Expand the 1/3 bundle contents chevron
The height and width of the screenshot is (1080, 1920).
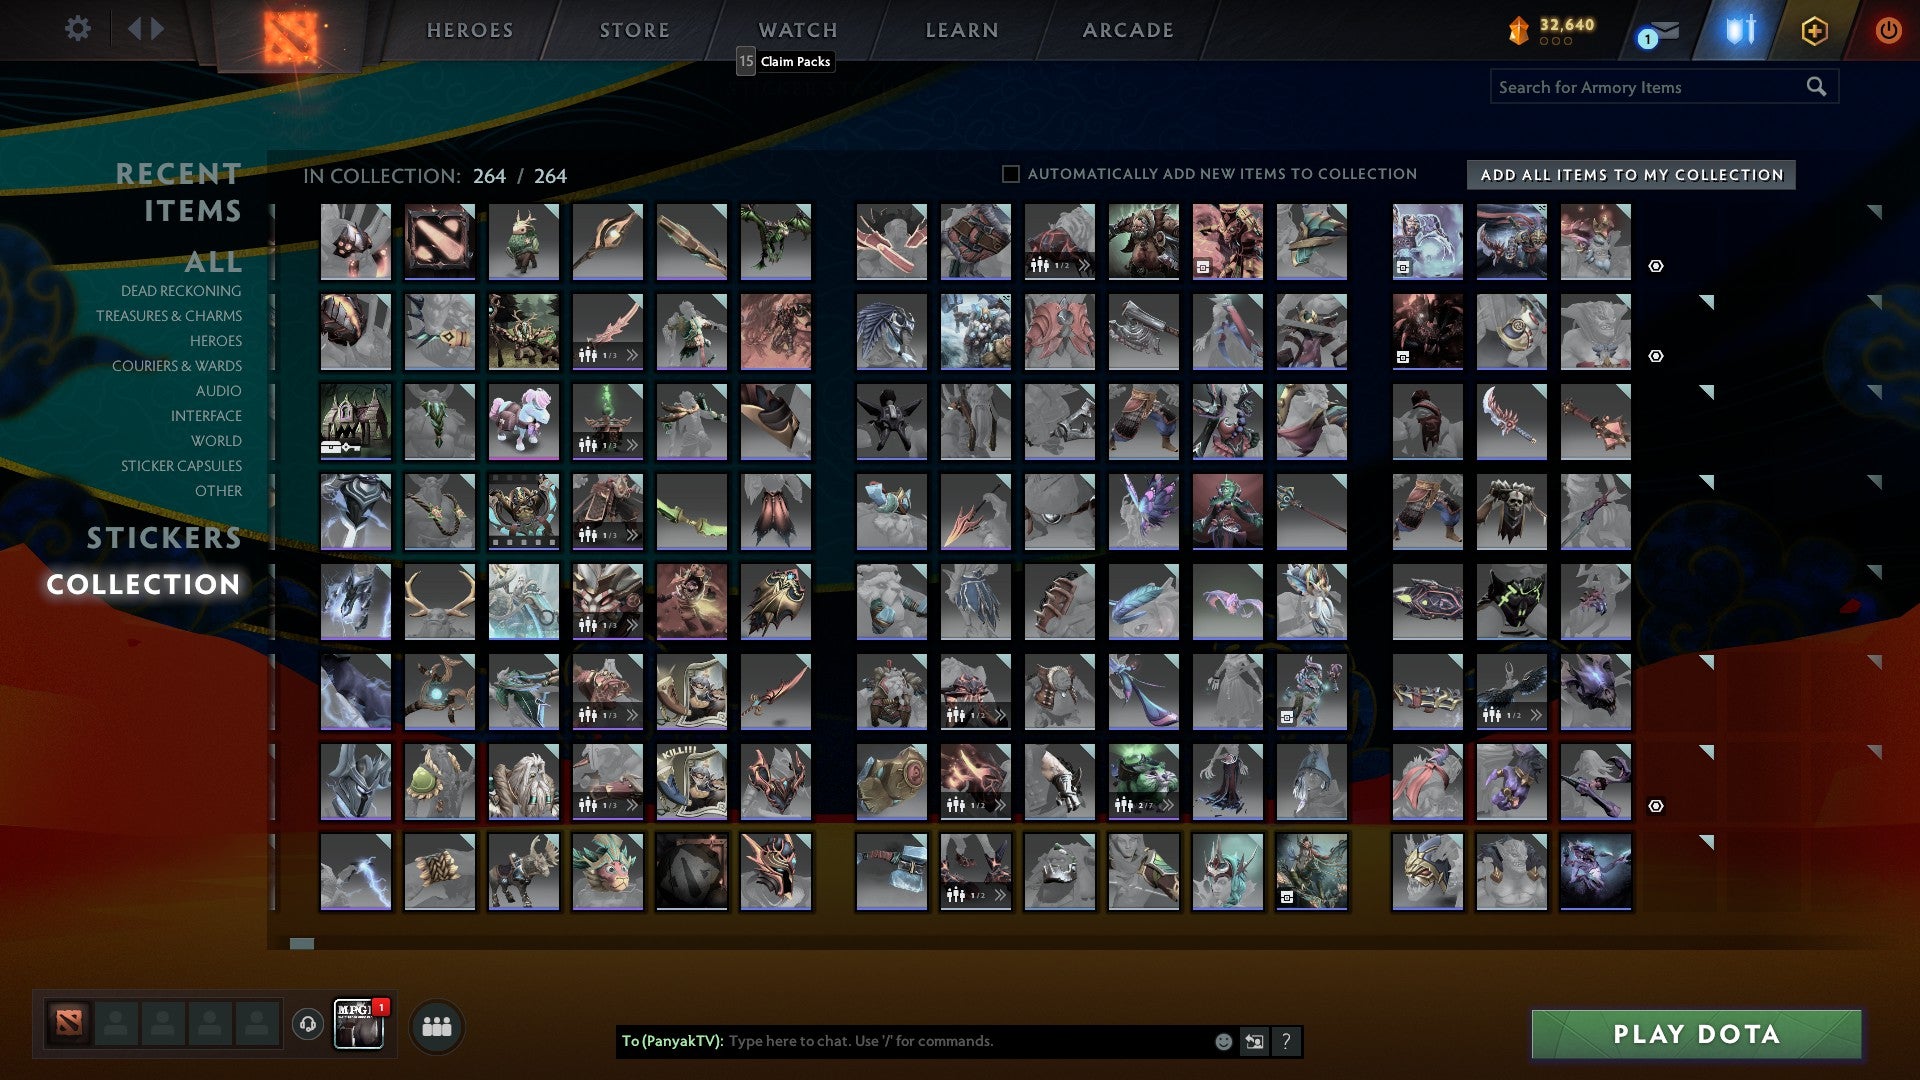(x=631, y=355)
